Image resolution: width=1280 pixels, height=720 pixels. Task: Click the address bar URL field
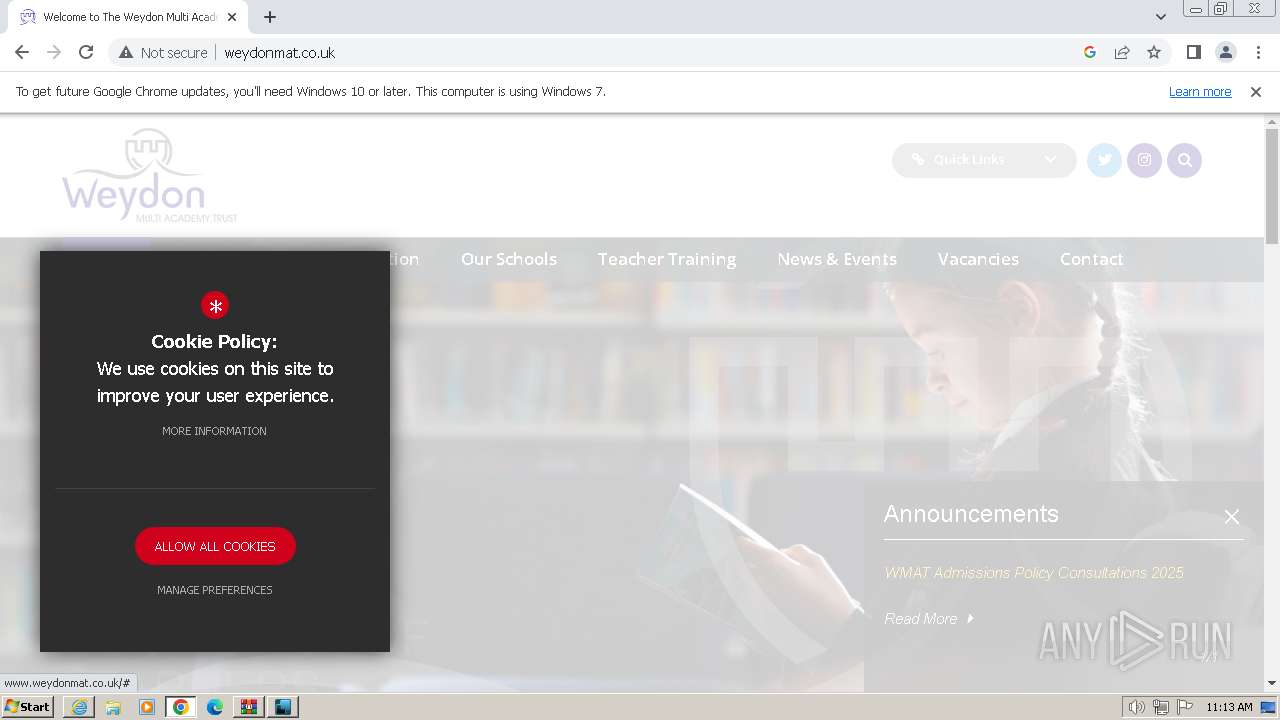click(x=640, y=52)
